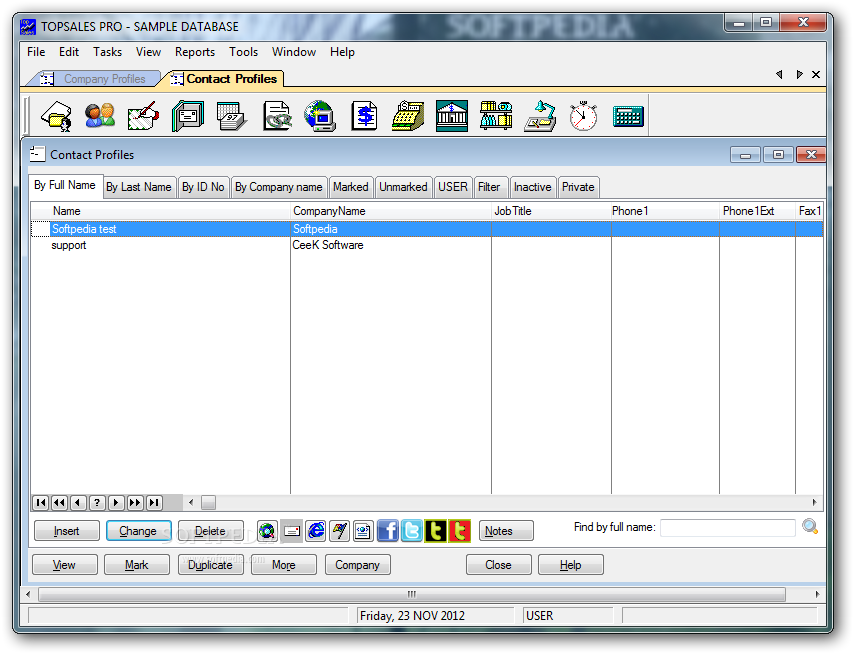Open the cash register toolbar icon

408,116
